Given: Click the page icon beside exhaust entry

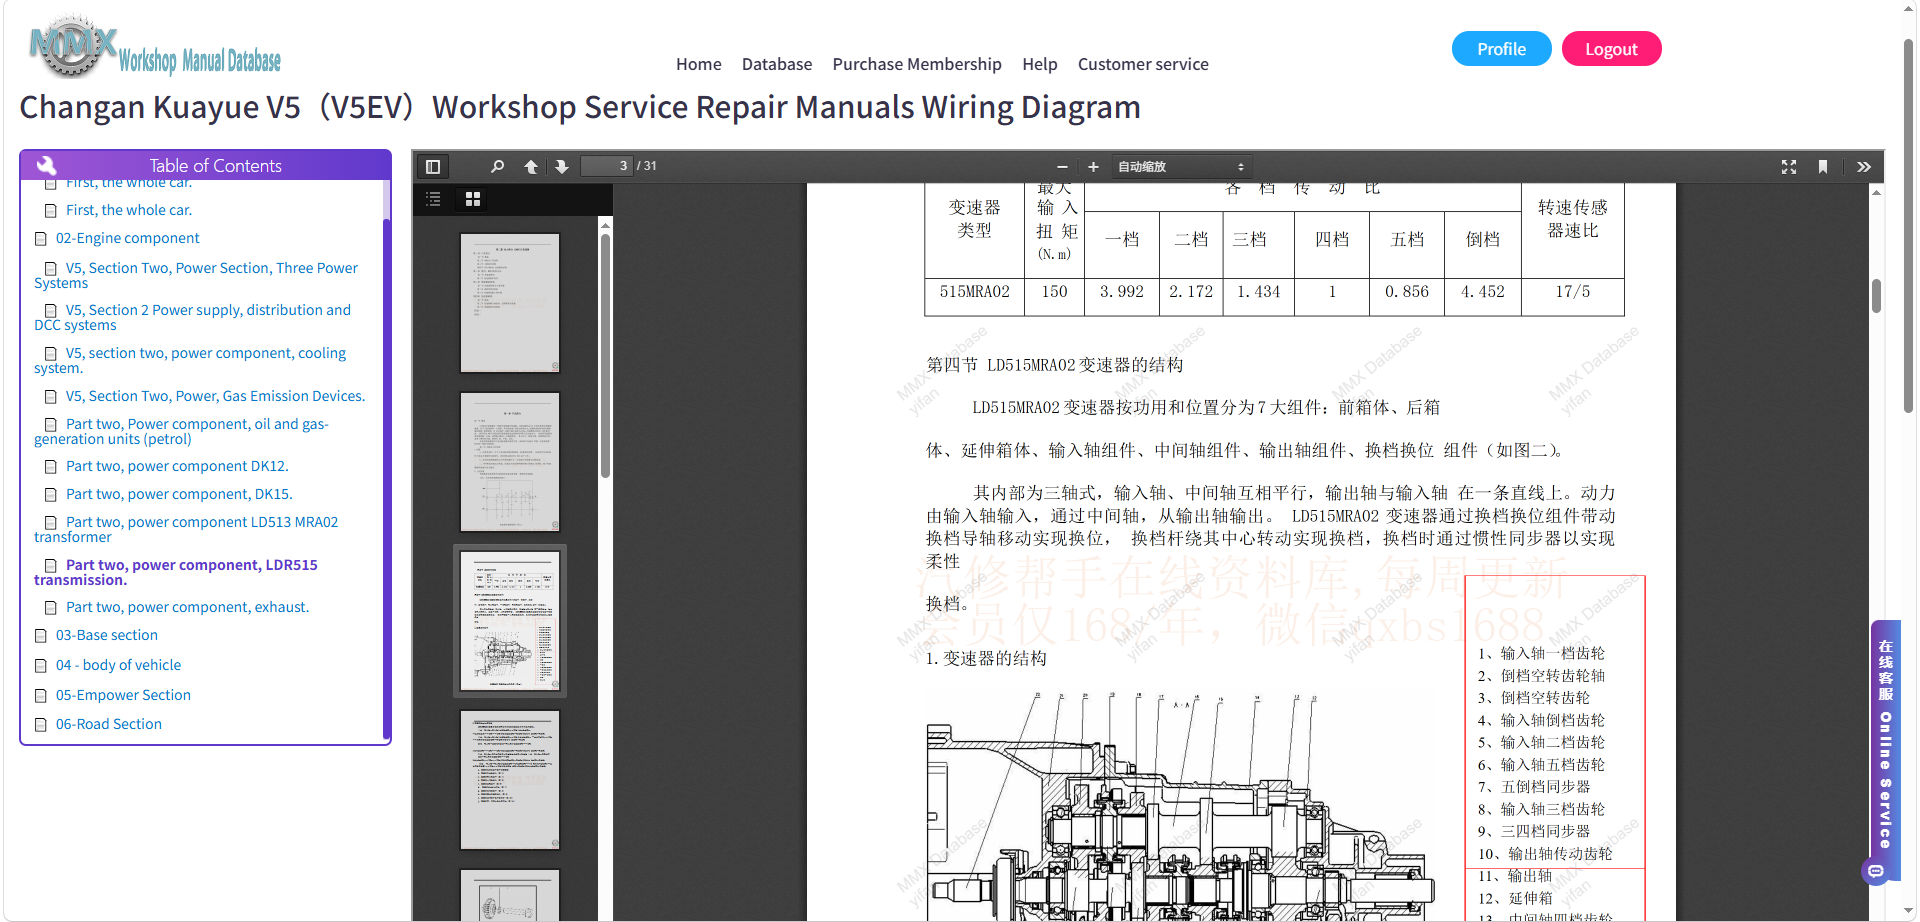Looking at the screenshot, I should pos(51,608).
